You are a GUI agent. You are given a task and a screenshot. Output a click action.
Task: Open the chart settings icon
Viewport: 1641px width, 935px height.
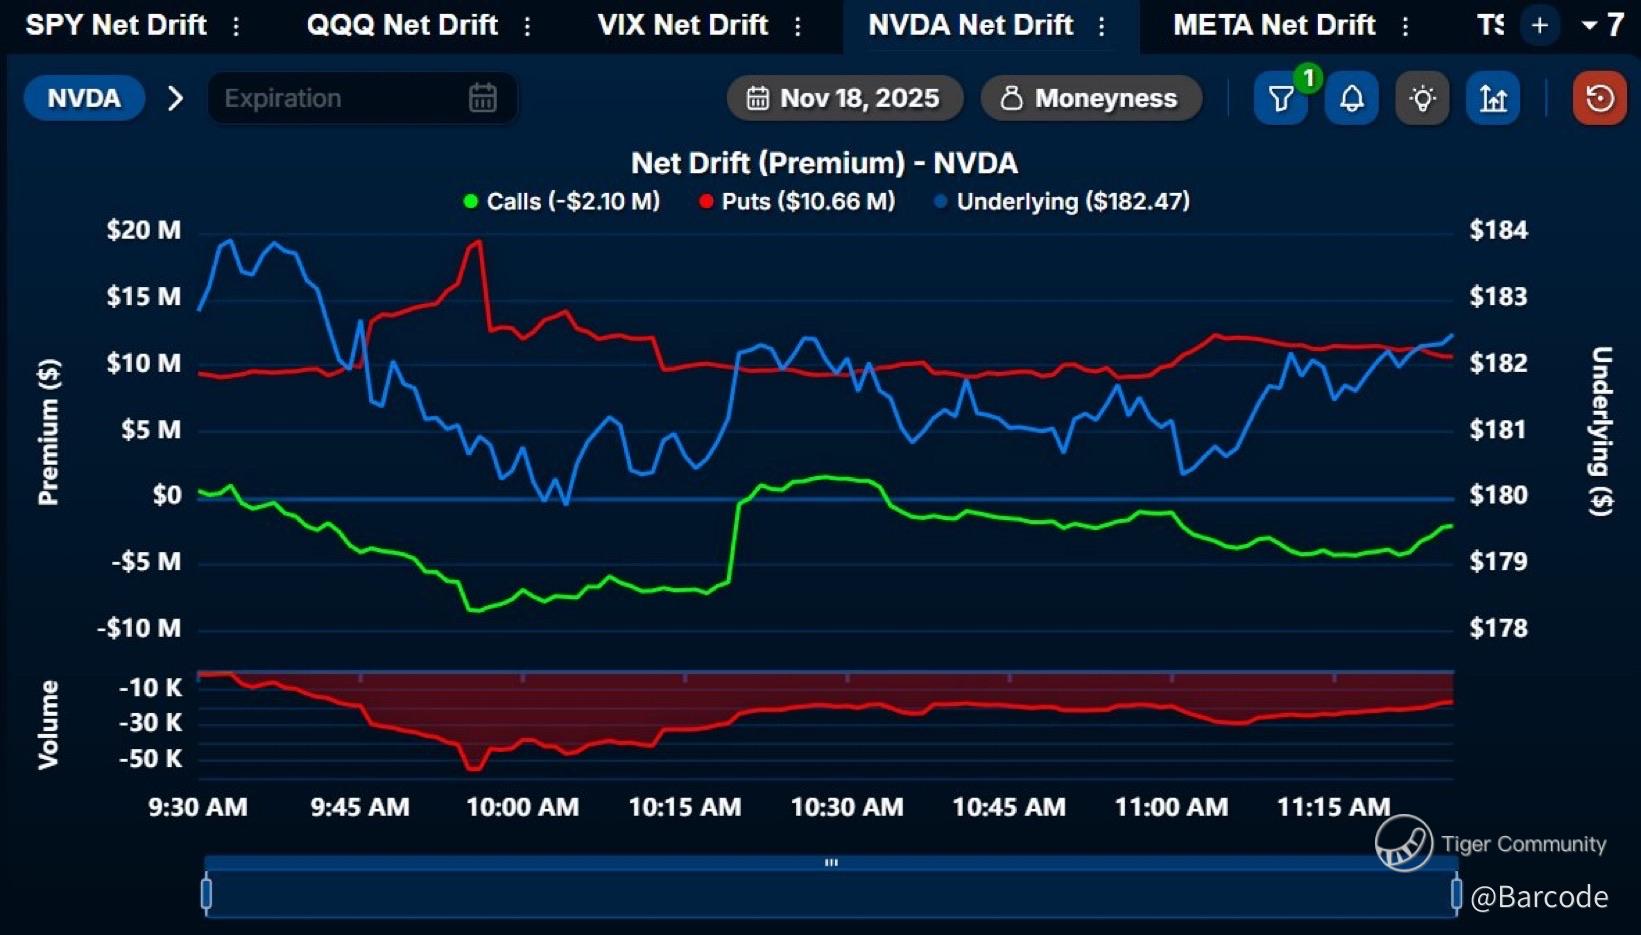coord(1493,98)
